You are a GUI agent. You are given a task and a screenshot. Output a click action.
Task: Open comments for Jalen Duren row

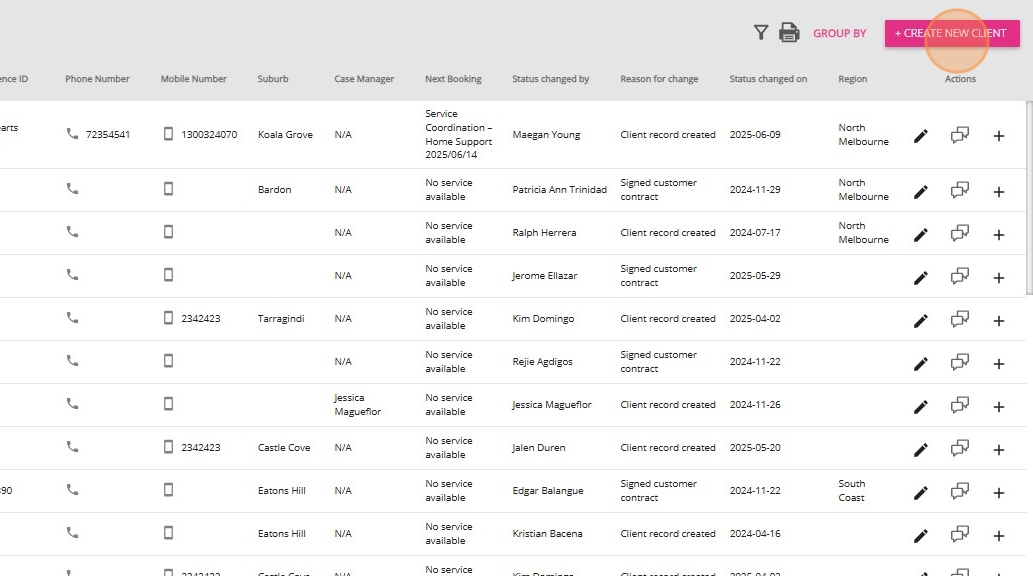click(x=960, y=449)
